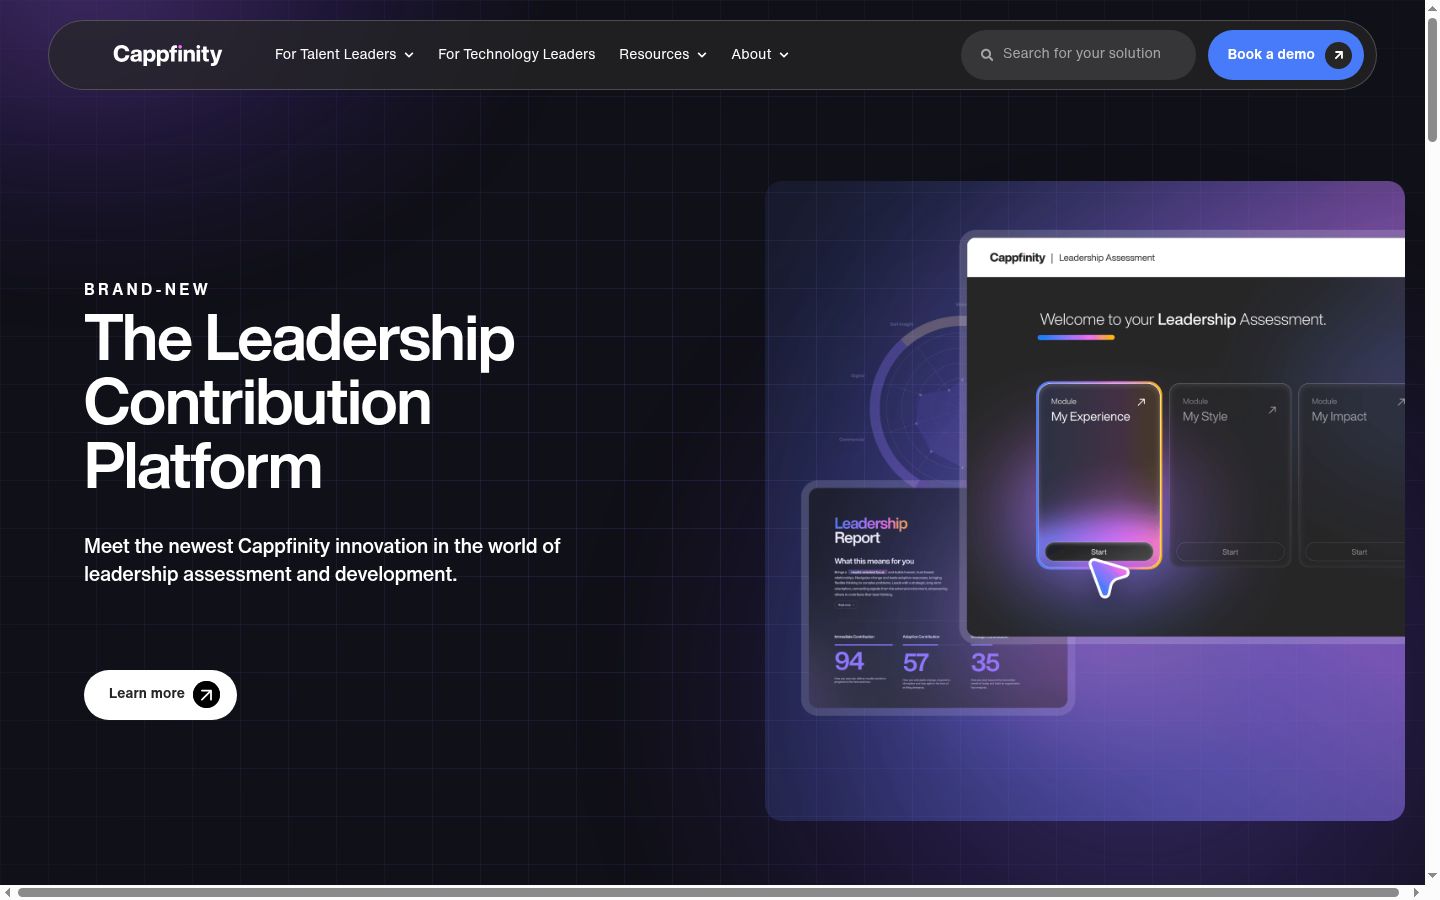The image size is (1440, 900).
Task: Expand the chevron beside About
Action: pos(784,55)
